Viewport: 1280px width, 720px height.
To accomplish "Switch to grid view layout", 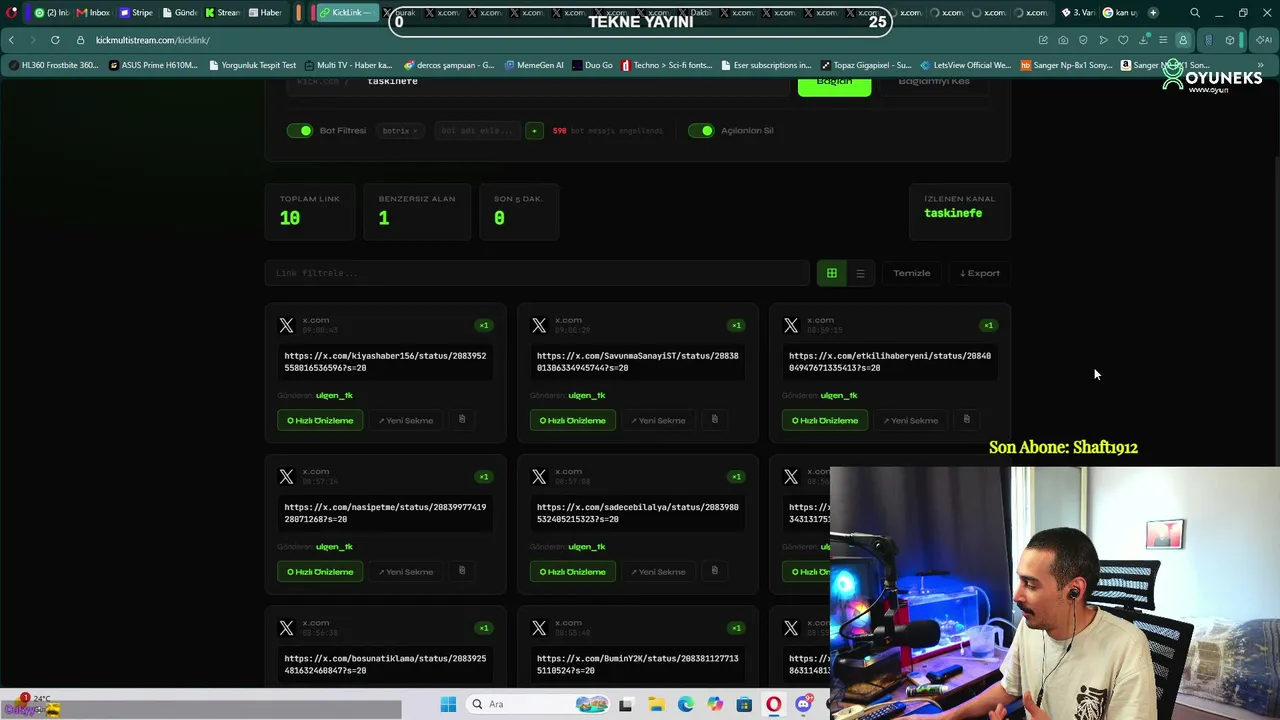I will pos(831,273).
